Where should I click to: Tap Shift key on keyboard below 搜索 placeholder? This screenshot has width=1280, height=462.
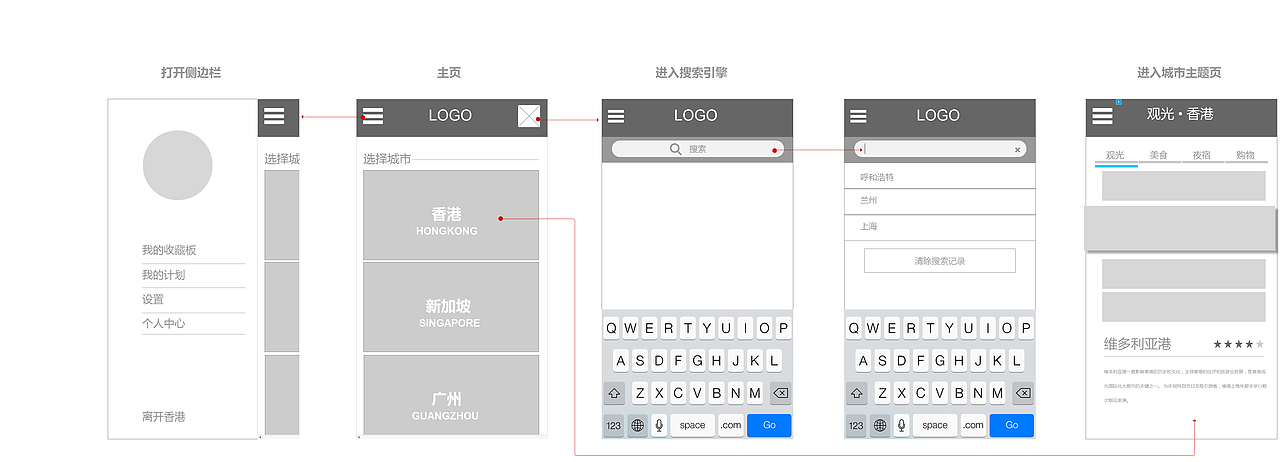click(x=614, y=393)
